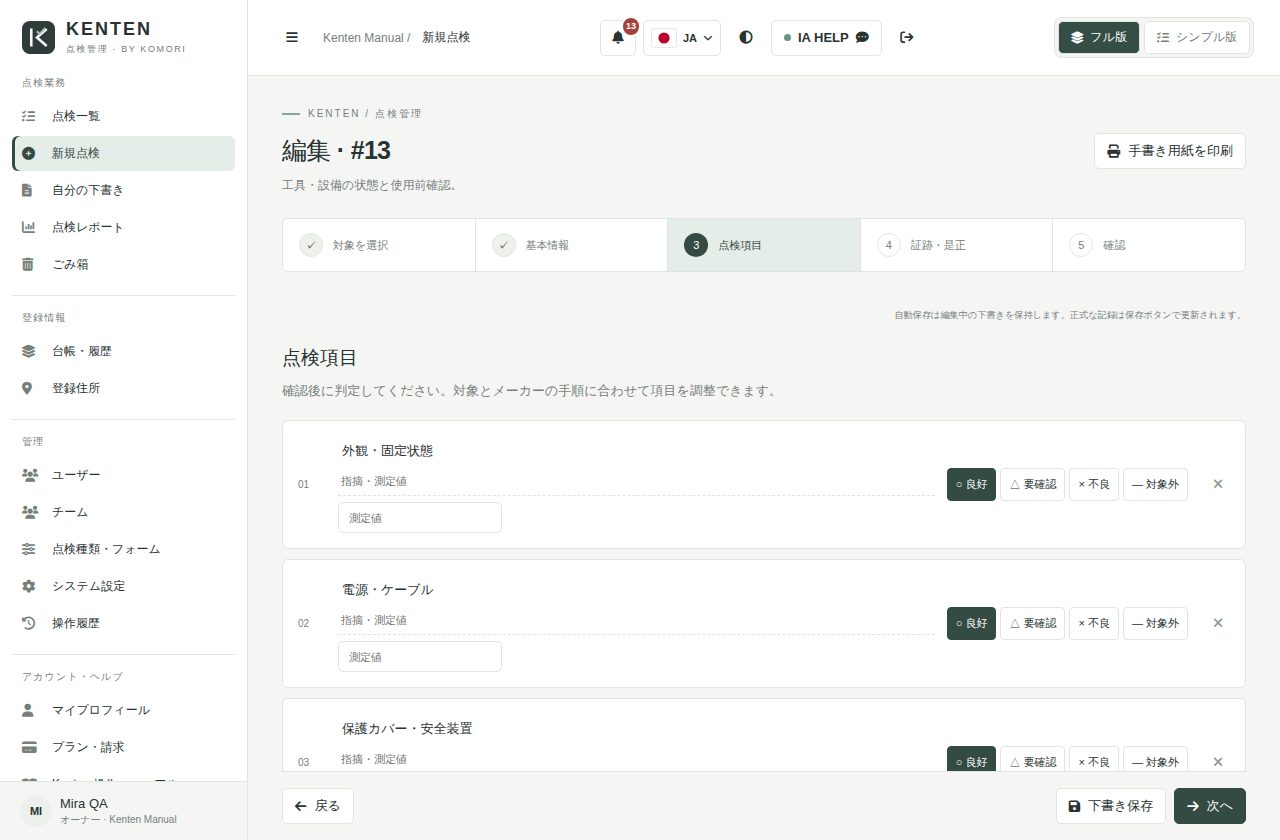Open ユーザー management
This screenshot has width=1280, height=840.
click(124, 475)
